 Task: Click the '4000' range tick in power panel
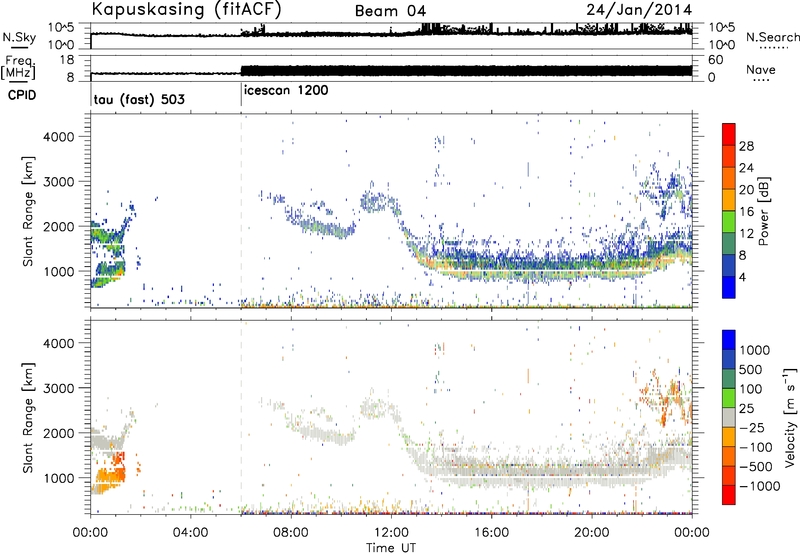[58, 137]
